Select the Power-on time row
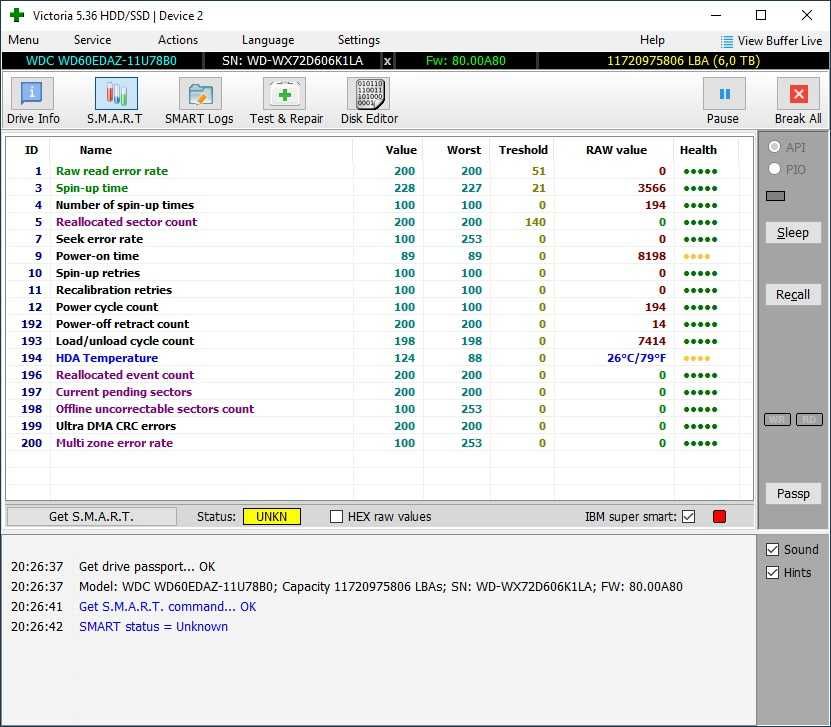 379,256
